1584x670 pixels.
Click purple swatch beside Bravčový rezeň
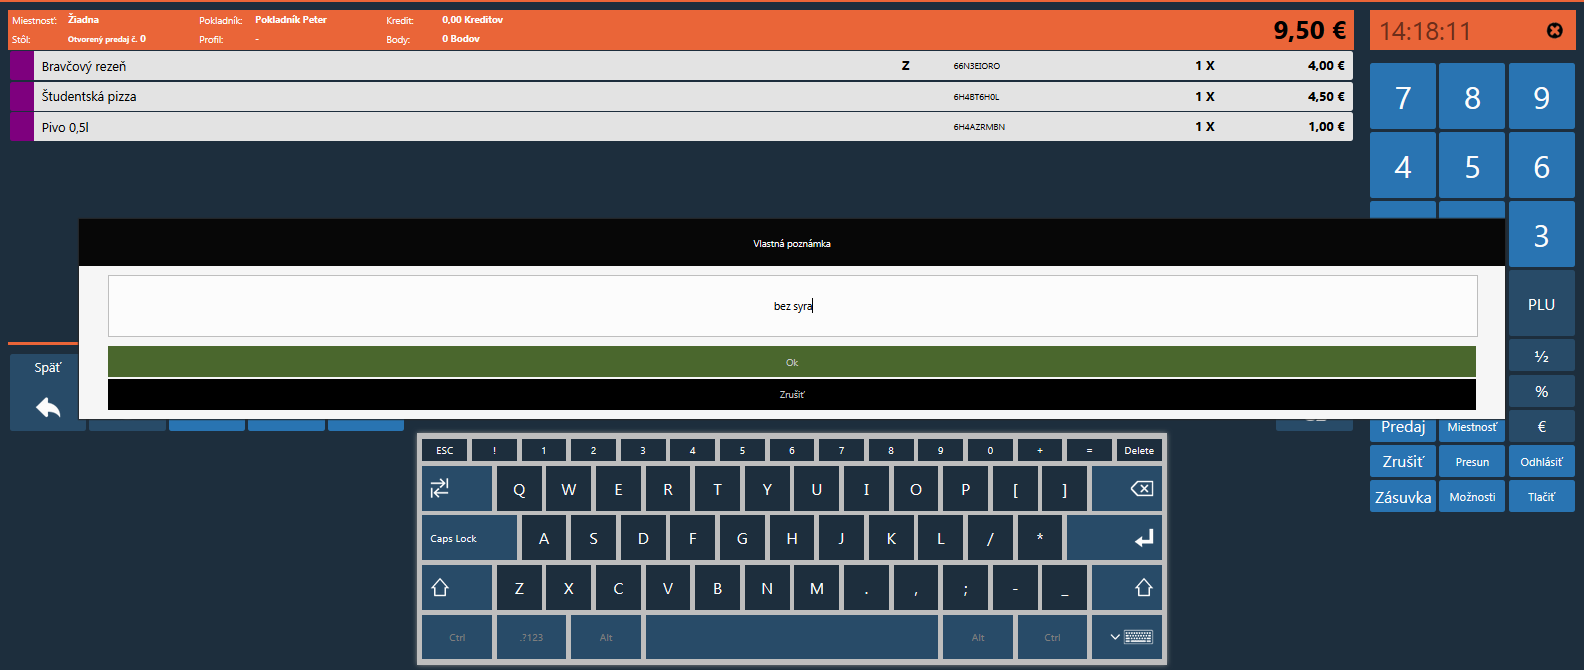point(21,66)
